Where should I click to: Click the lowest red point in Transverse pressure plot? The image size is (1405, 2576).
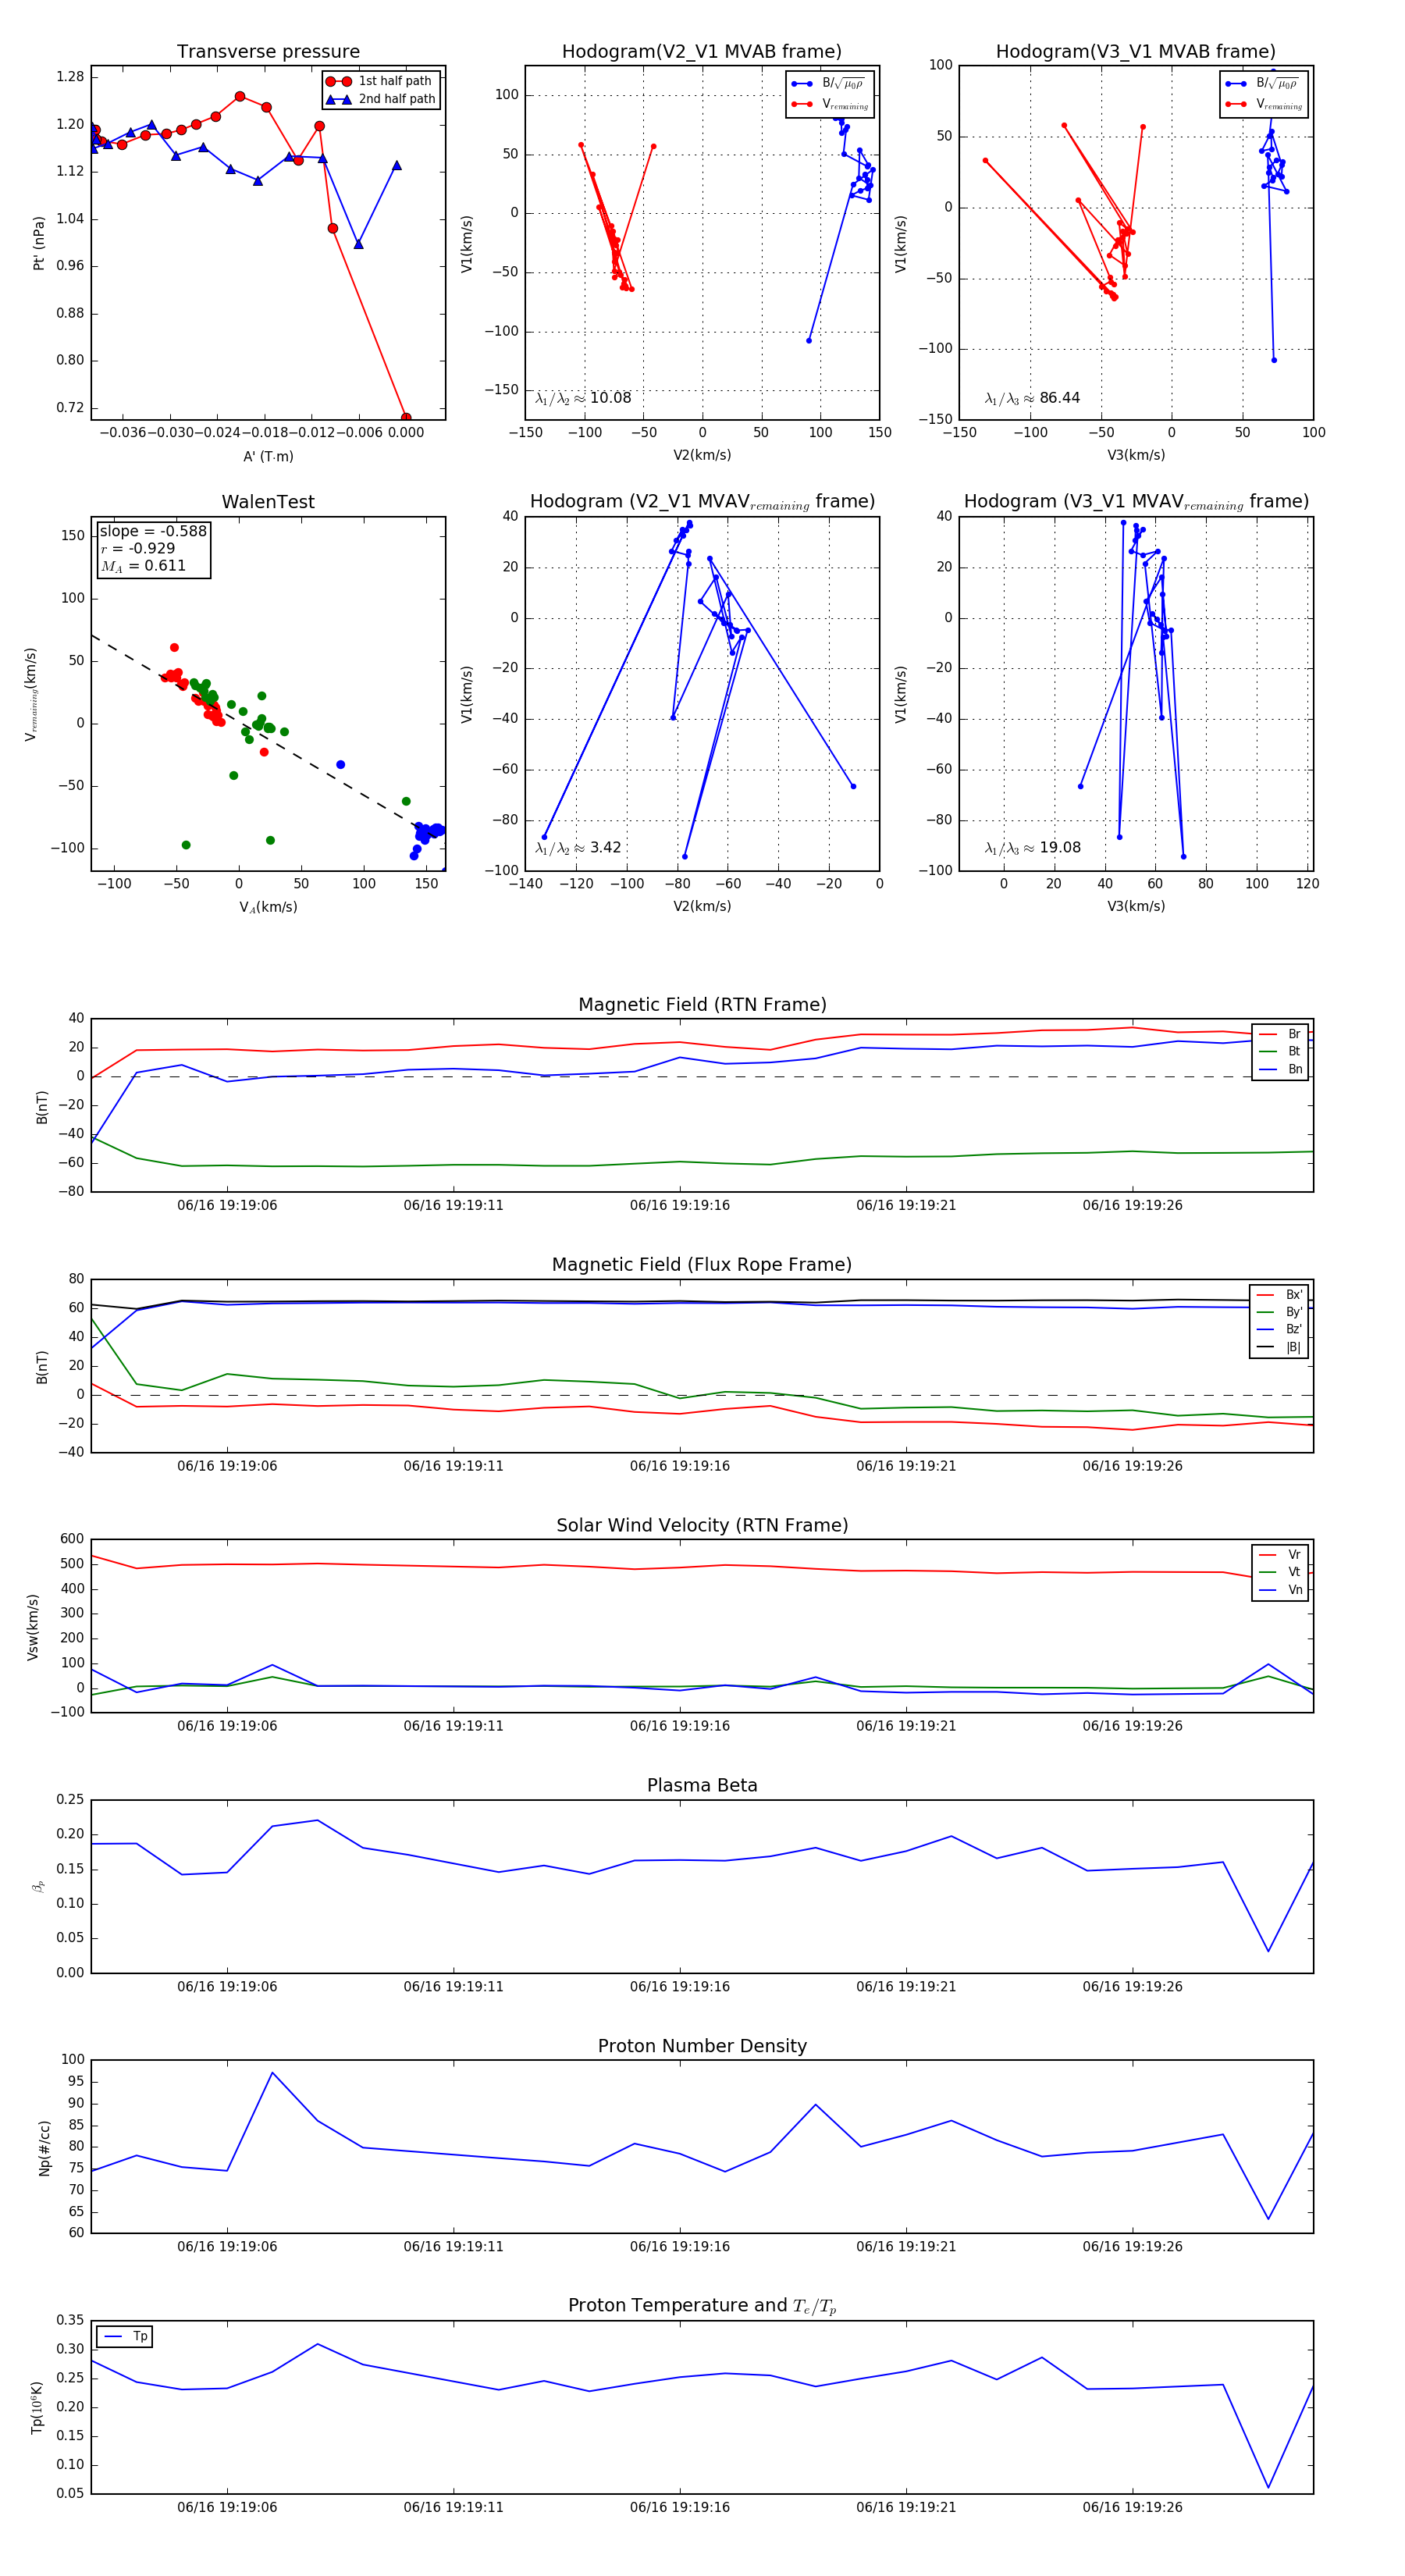(405, 418)
